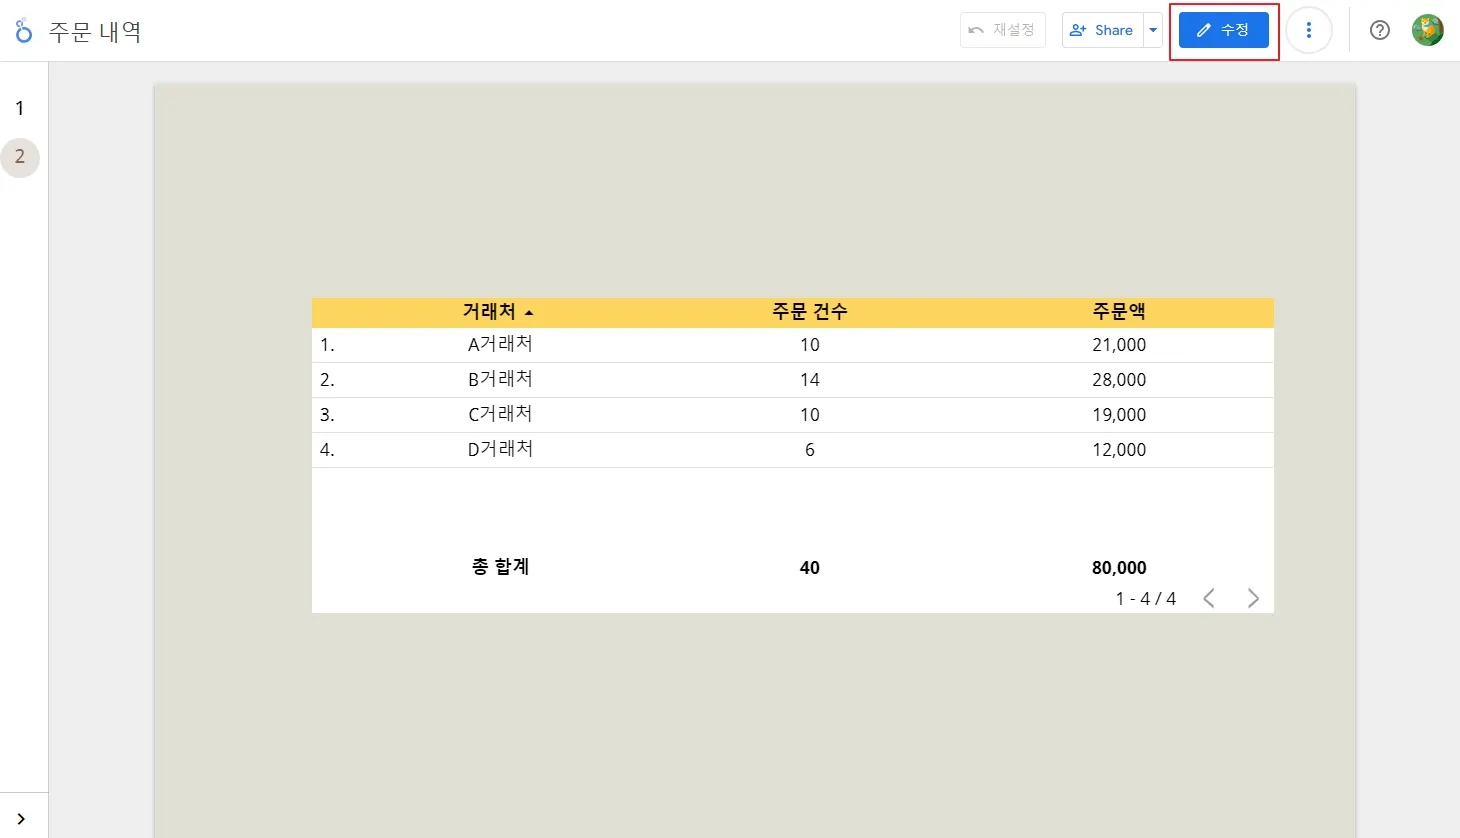Expand the page navigation sidebar
This screenshot has width=1460, height=838.
coord(21,819)
